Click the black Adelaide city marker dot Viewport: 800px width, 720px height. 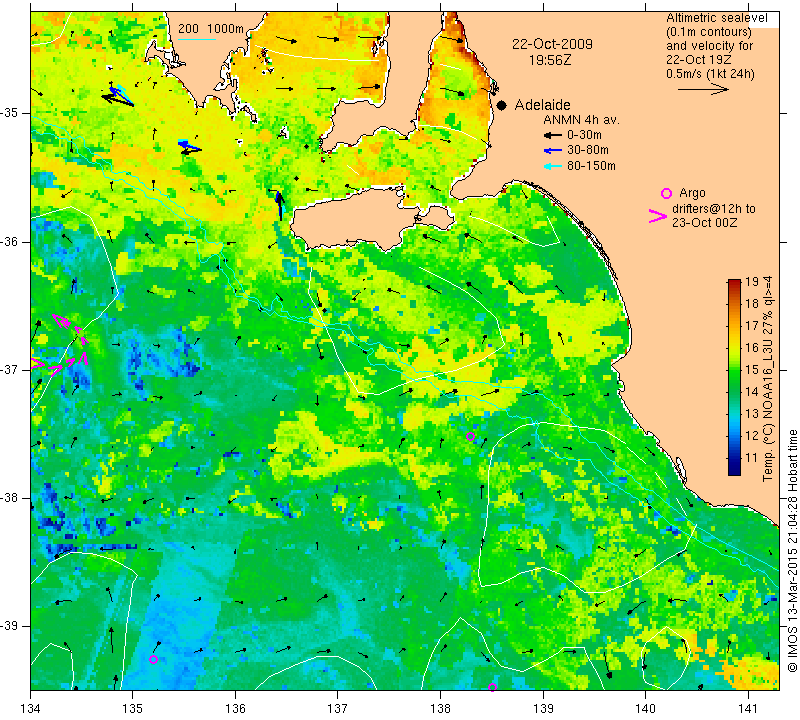pos(502,105)
